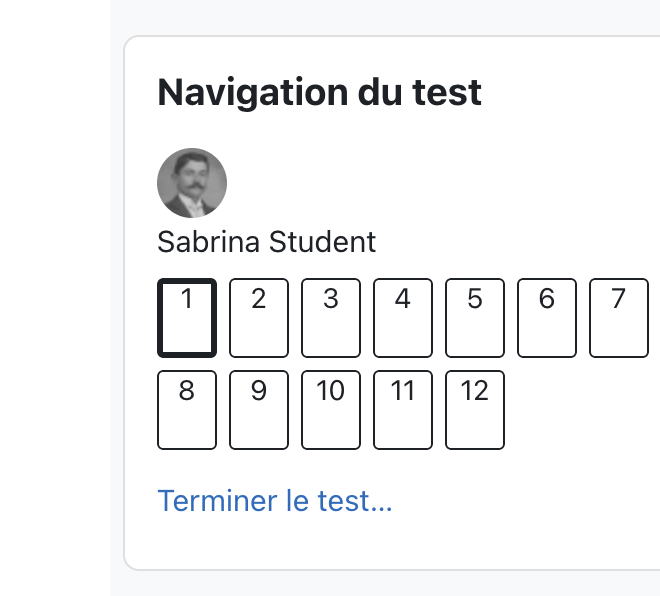This screenshot has width=660, height=596.
Task: Click the Sabrina Student name text
Action: tap(266, 242)
